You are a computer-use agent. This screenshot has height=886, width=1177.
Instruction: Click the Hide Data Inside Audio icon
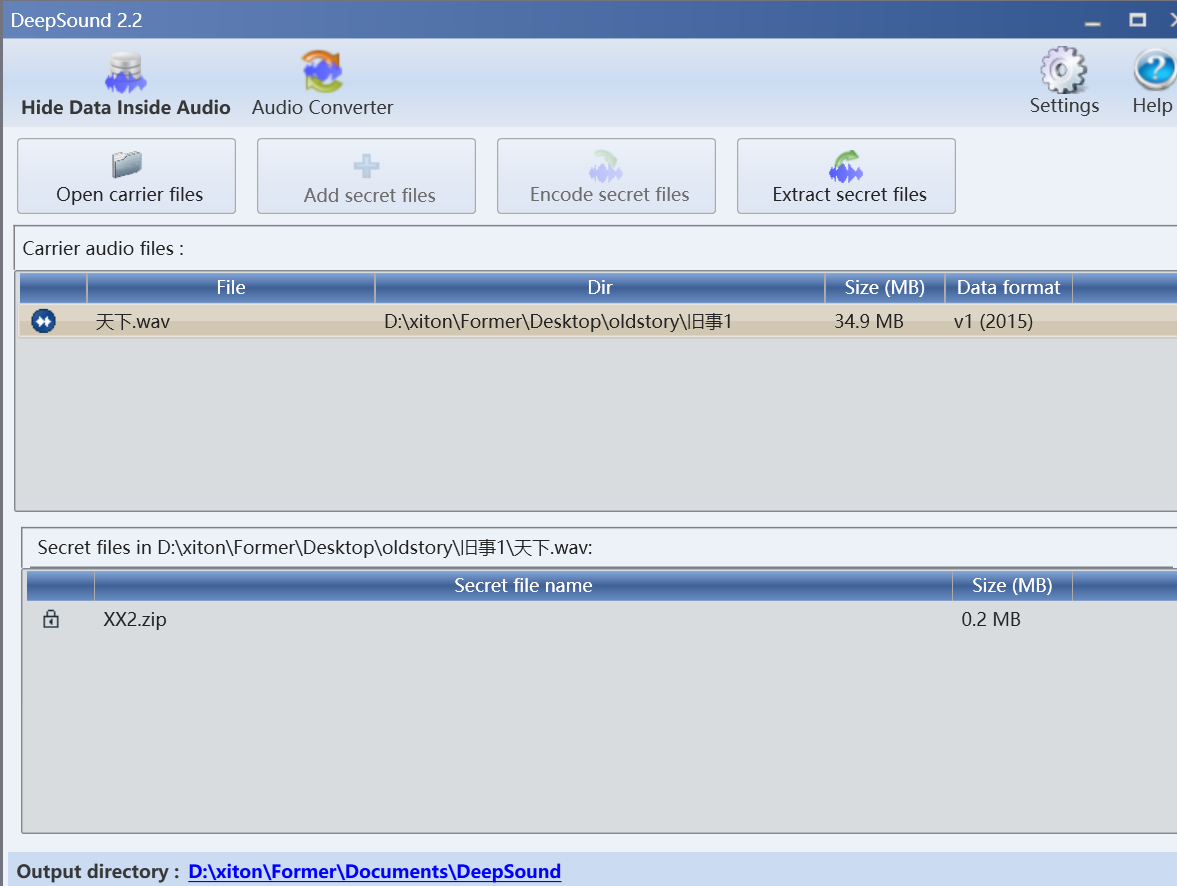point(125,74)
